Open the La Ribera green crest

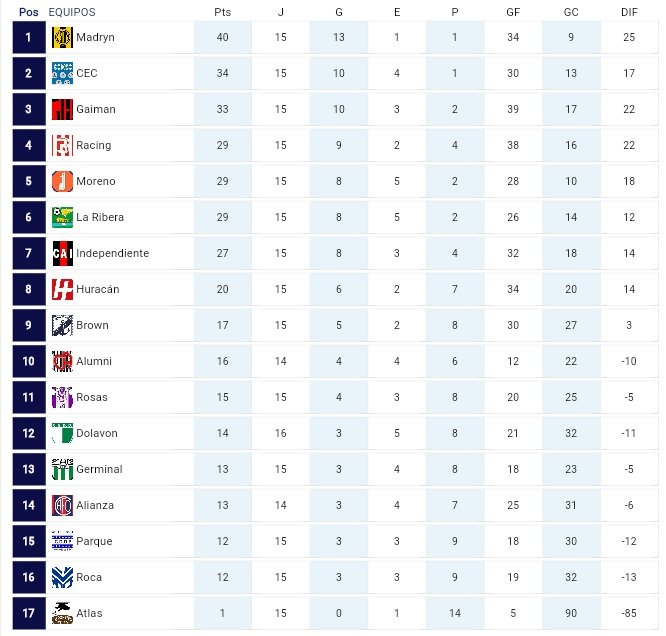coord(62,217)
